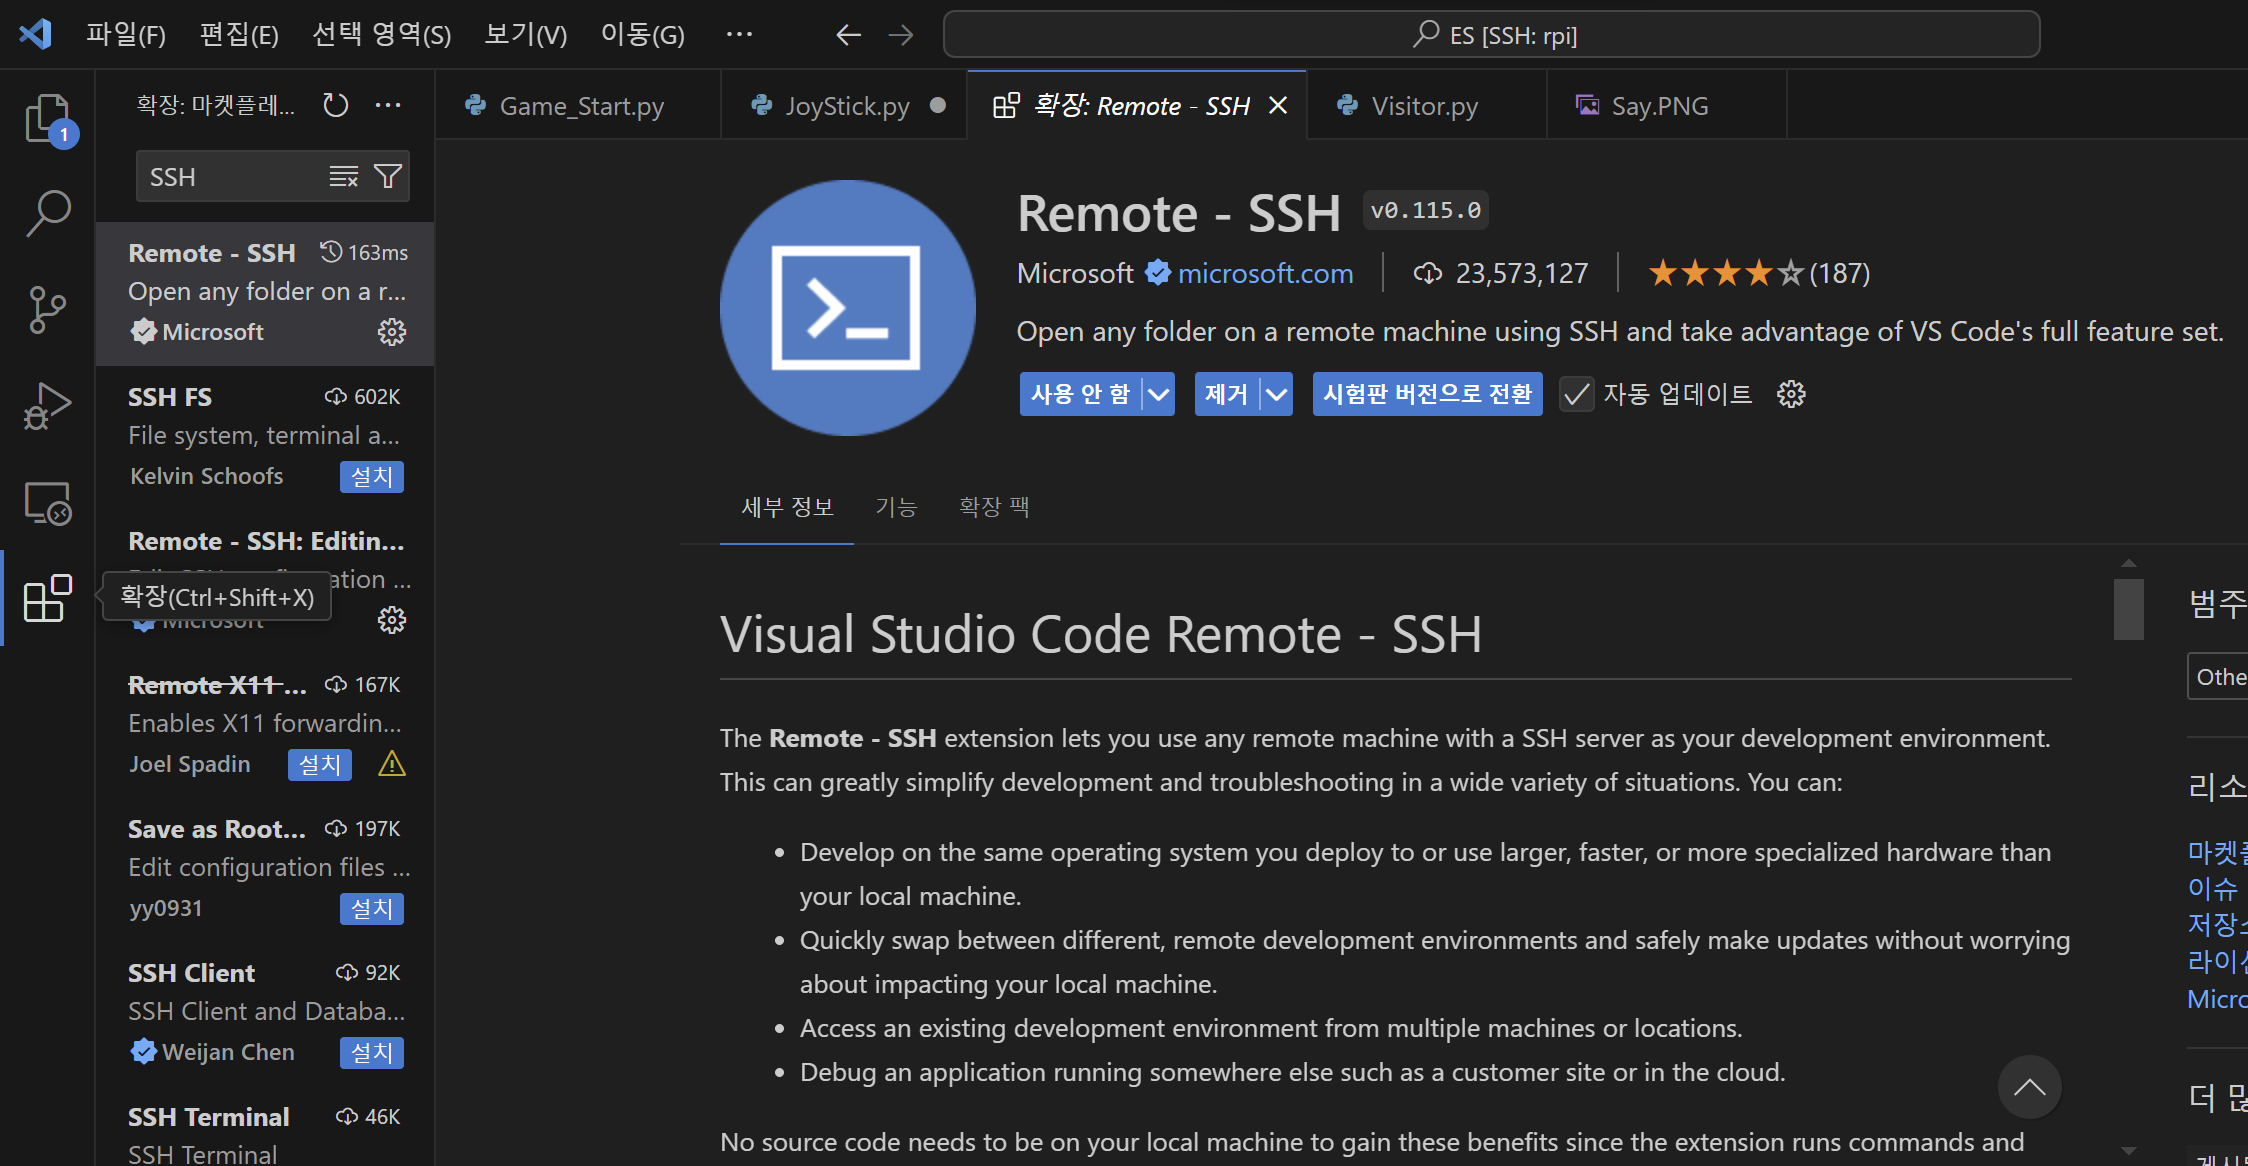Open the Explorer view in activity bar
The width and height of the screenshot is (2248, 1166).
pos(47,119)
